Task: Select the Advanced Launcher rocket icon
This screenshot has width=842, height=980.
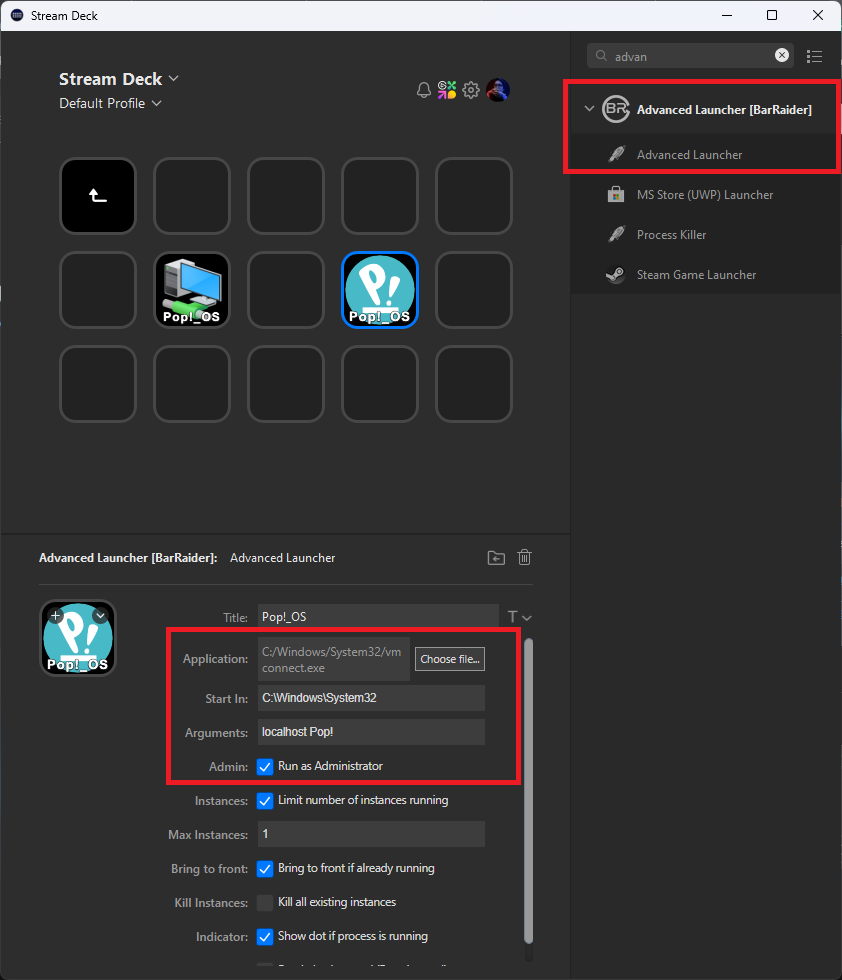Action: [616, 154]
